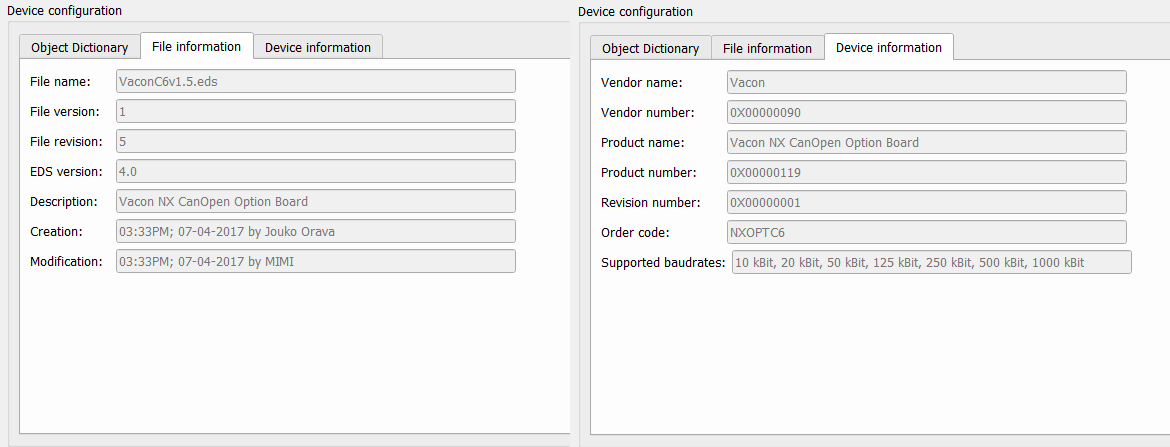The height and width of the screenshot is (447, 1170).
Task: Open Object Dictionary tab beside active File information tab
Action: click(80, 48)
